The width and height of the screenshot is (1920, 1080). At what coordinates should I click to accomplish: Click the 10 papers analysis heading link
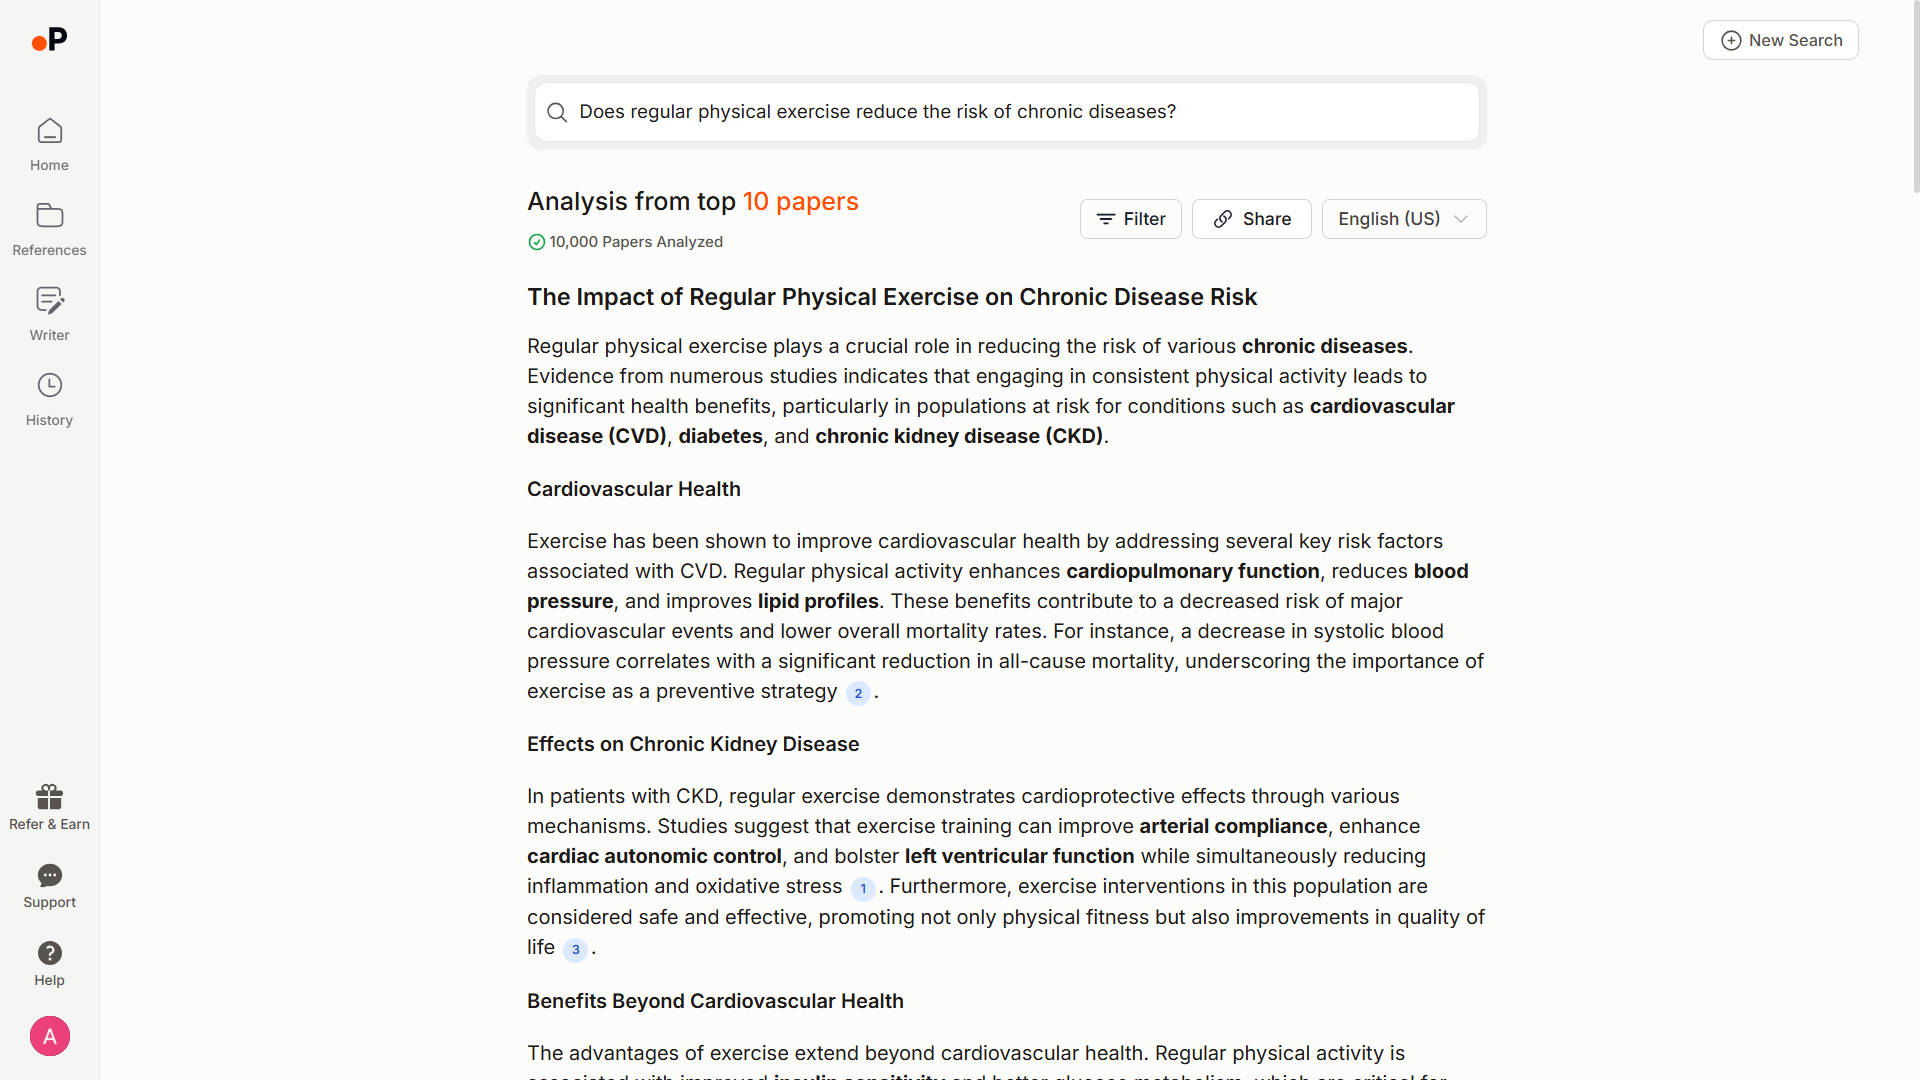(800, 201)
